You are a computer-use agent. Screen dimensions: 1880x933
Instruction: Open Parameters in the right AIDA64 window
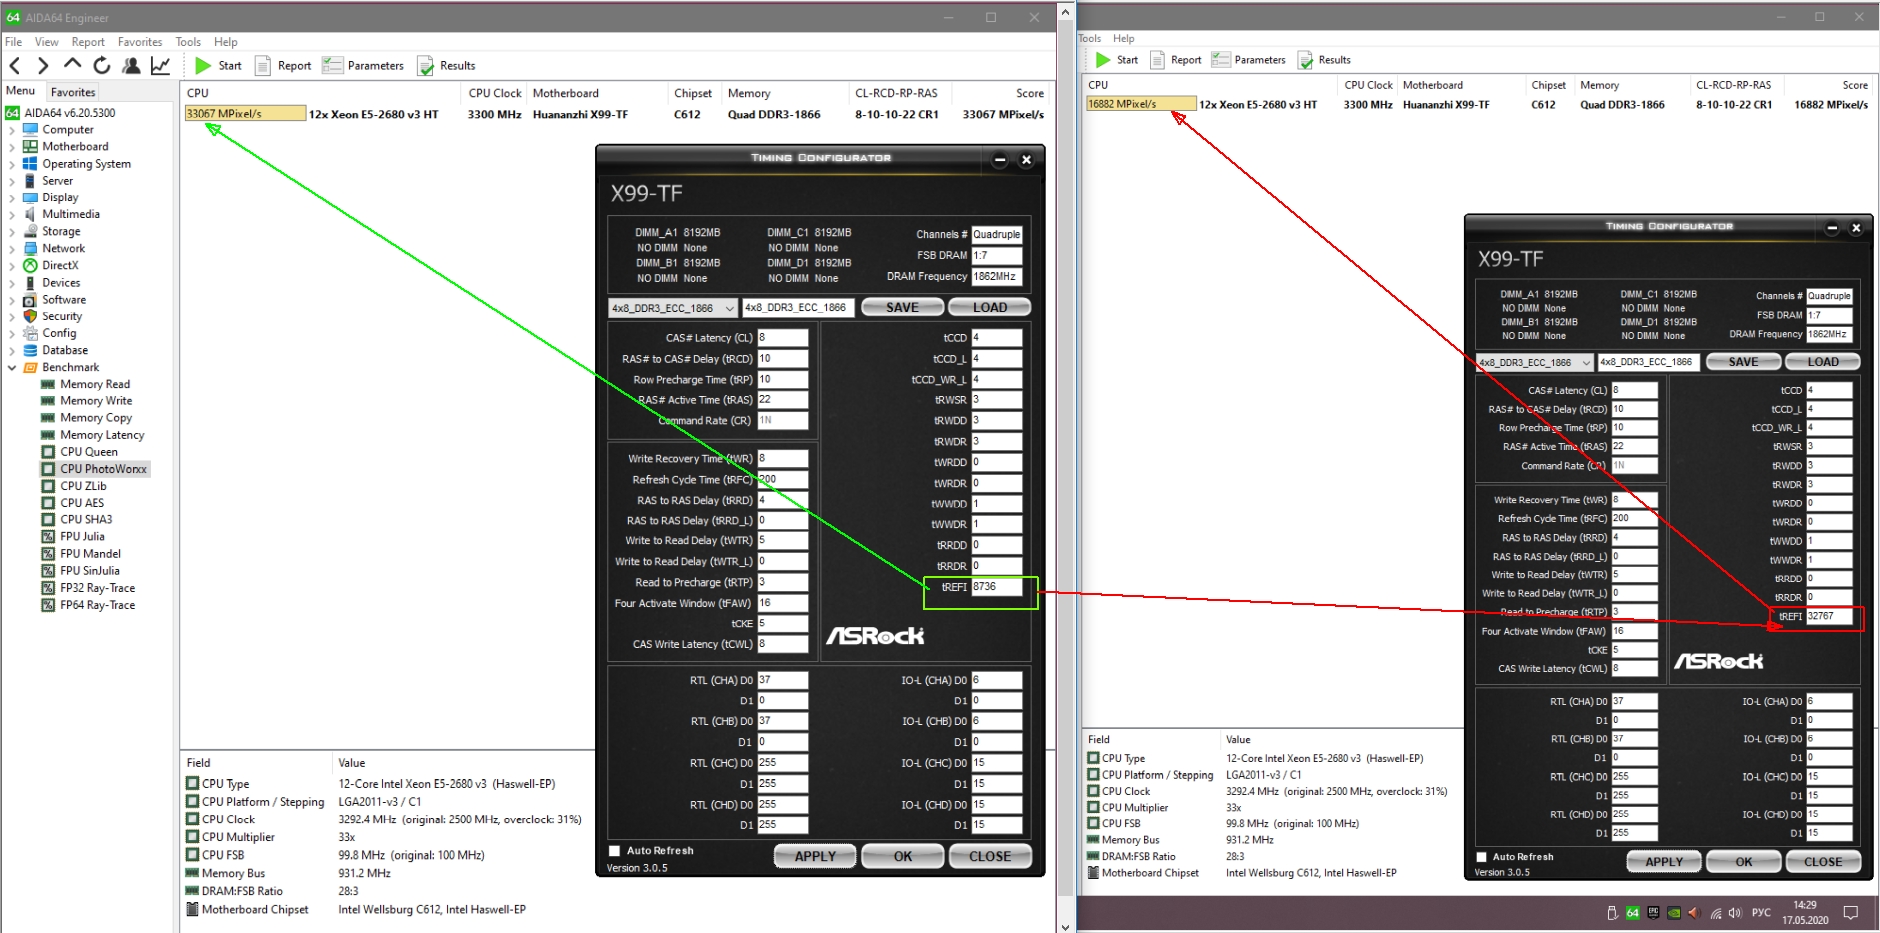click(1248, 60)
